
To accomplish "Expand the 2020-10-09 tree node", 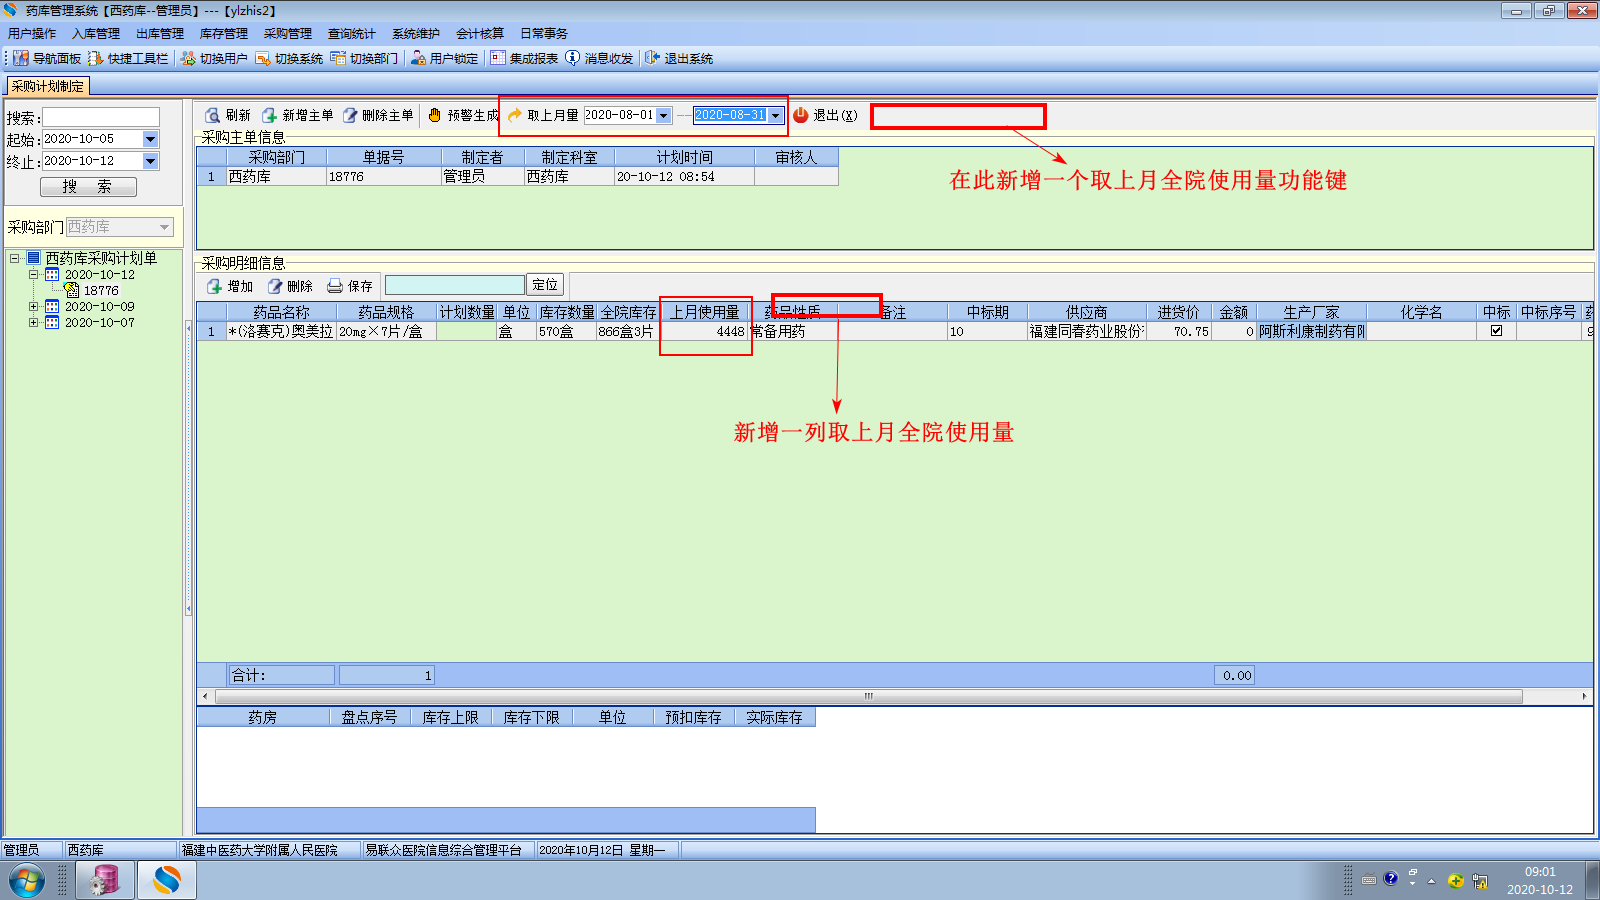I will (x=33, y=306).
